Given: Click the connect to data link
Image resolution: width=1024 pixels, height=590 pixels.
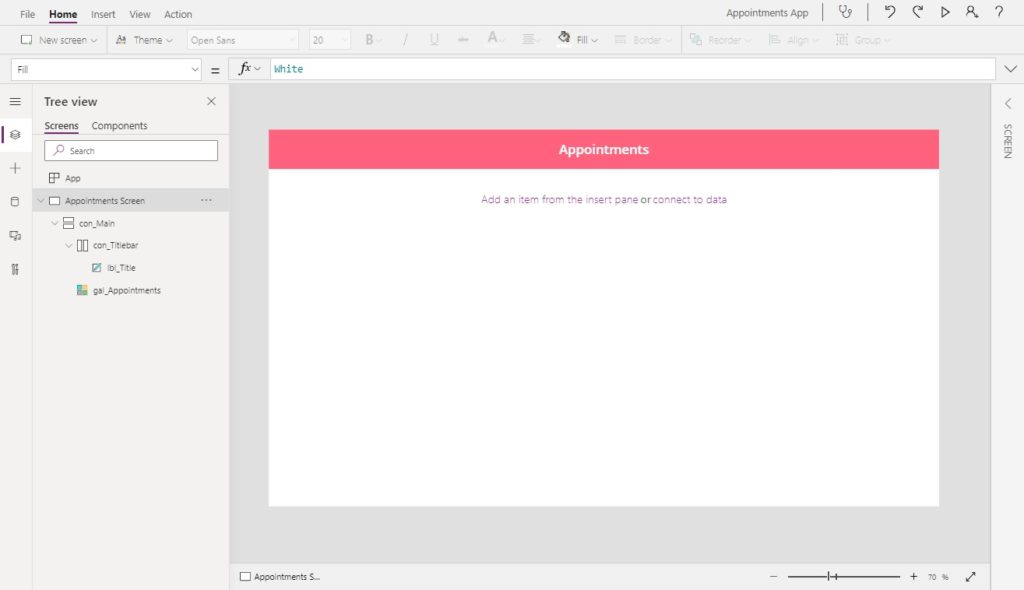Looking at the screenshot, I should 690,199.
